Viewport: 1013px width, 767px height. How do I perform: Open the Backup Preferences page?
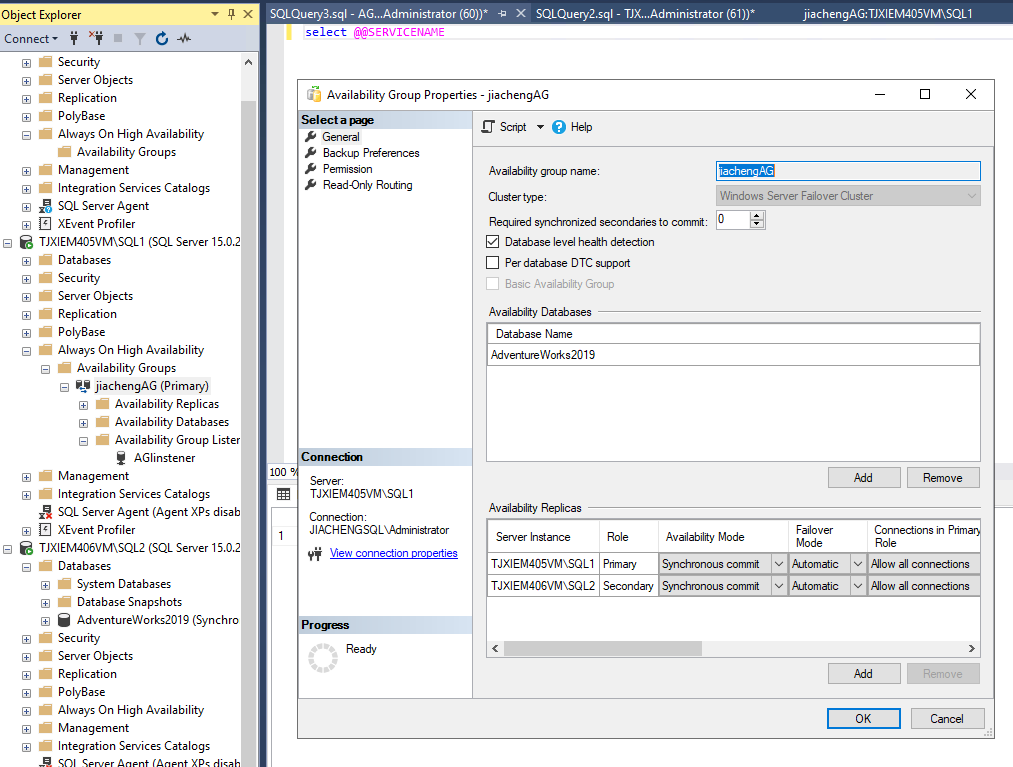point(370,153)
